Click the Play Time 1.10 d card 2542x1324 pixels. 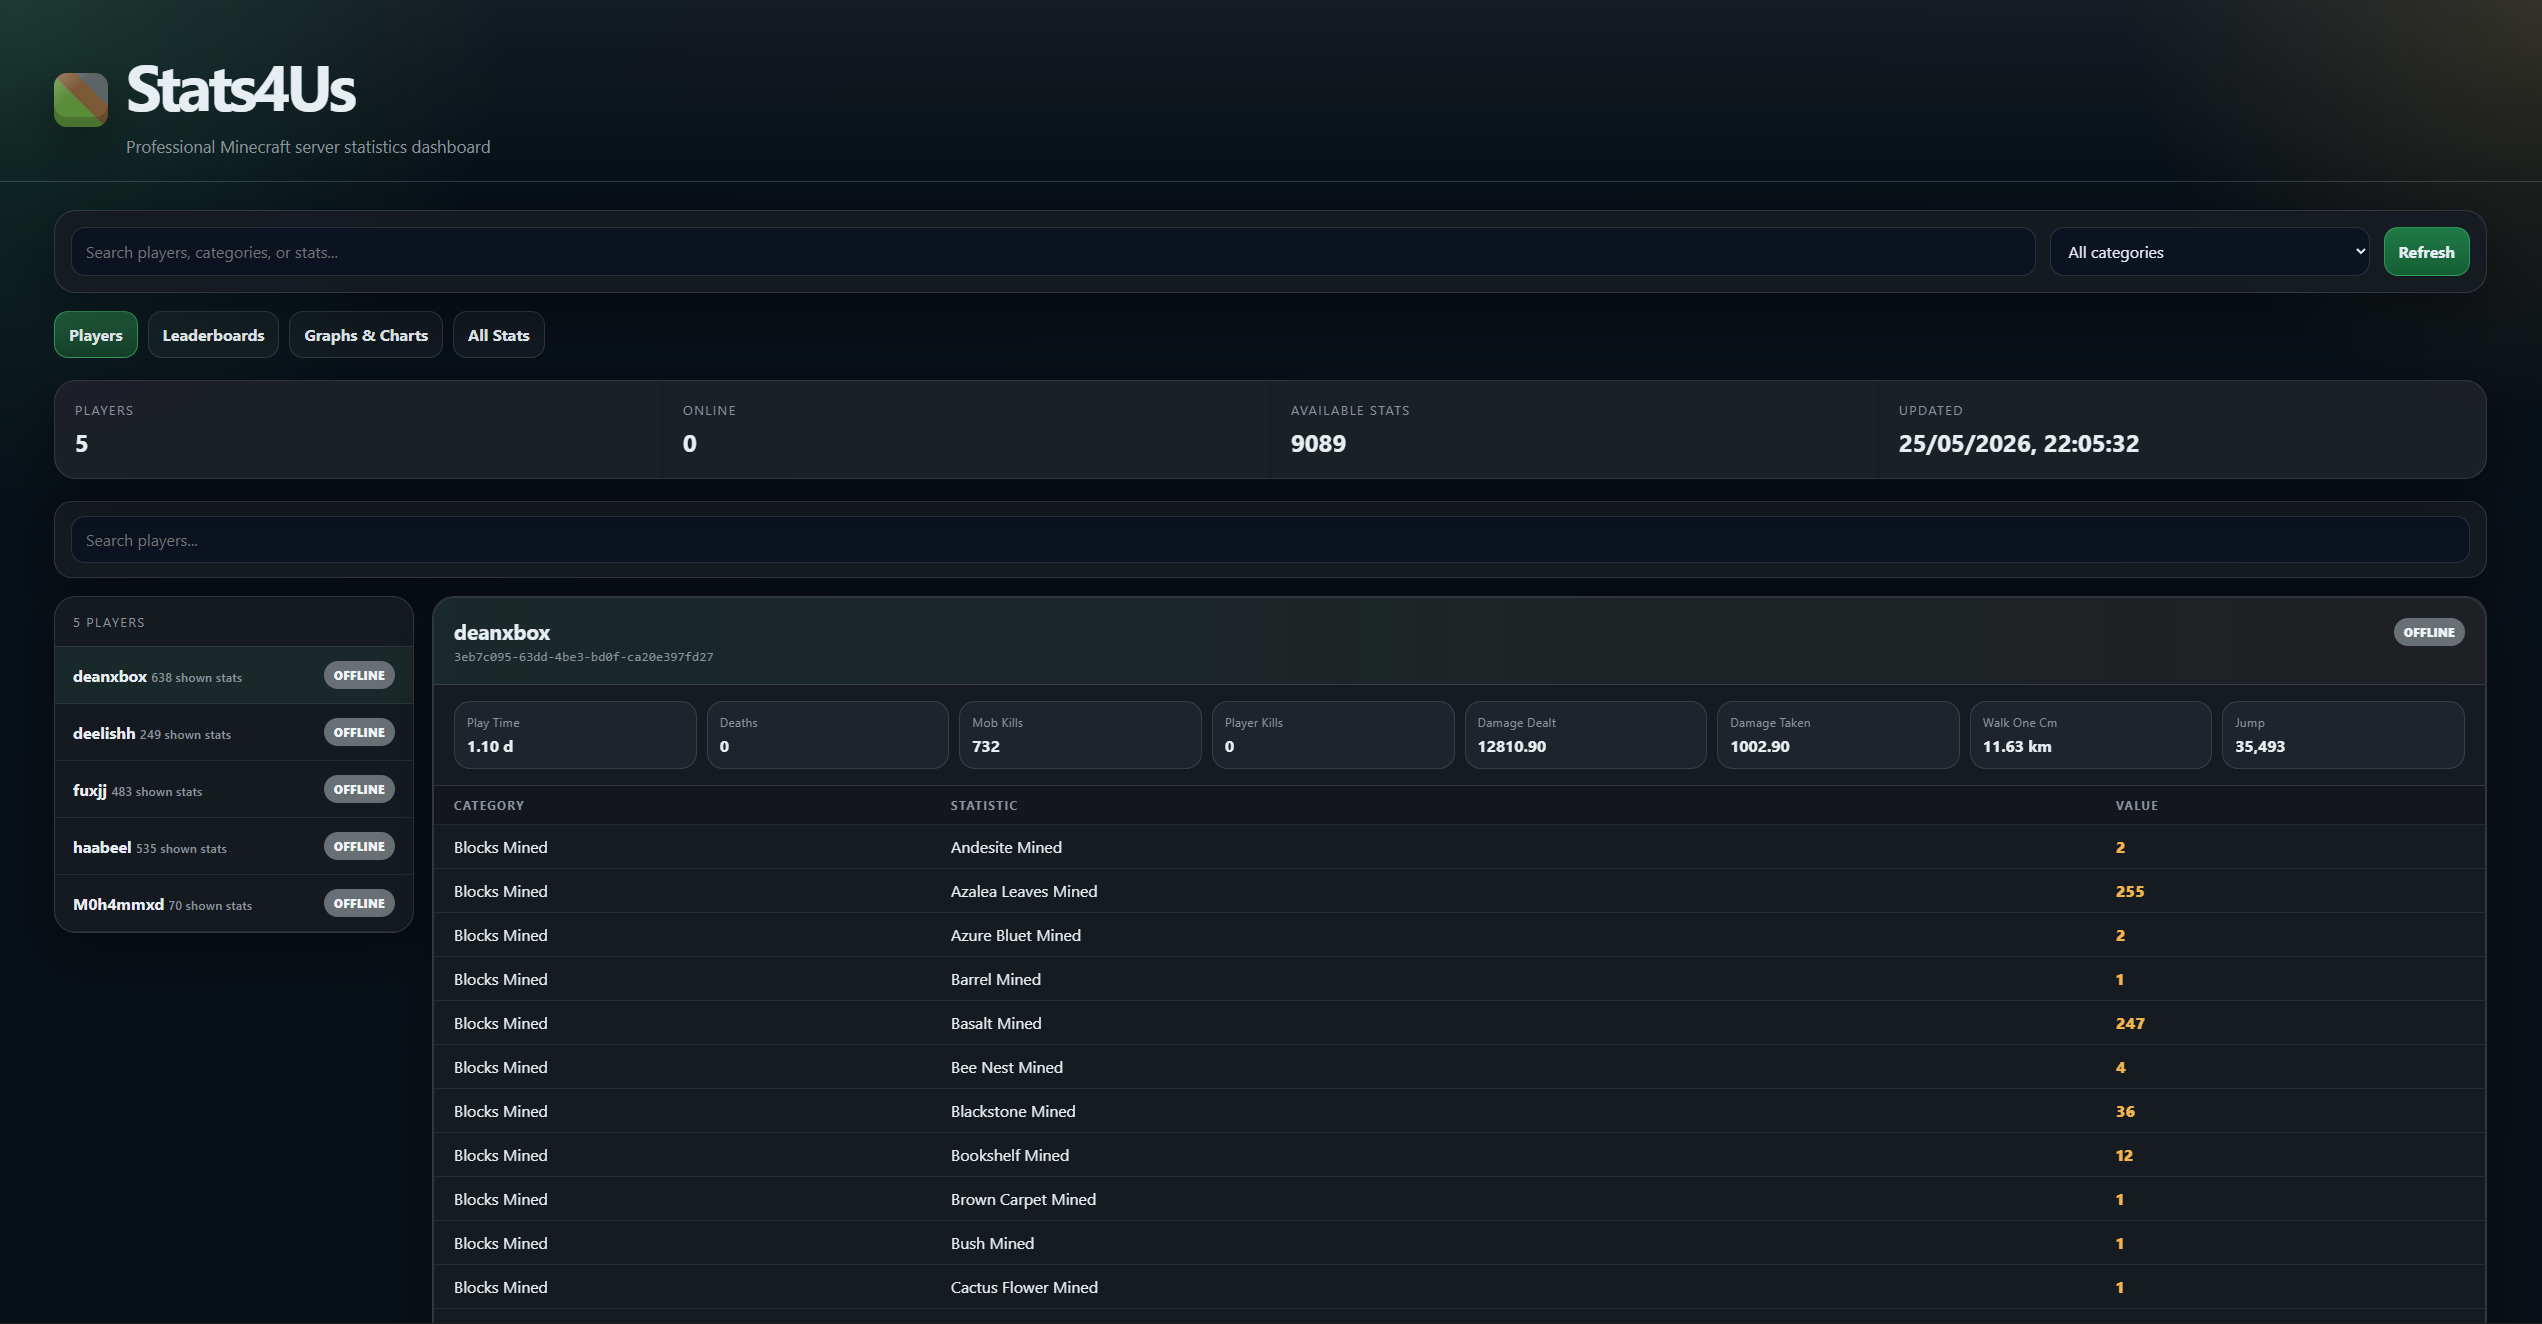click(575, 735)
